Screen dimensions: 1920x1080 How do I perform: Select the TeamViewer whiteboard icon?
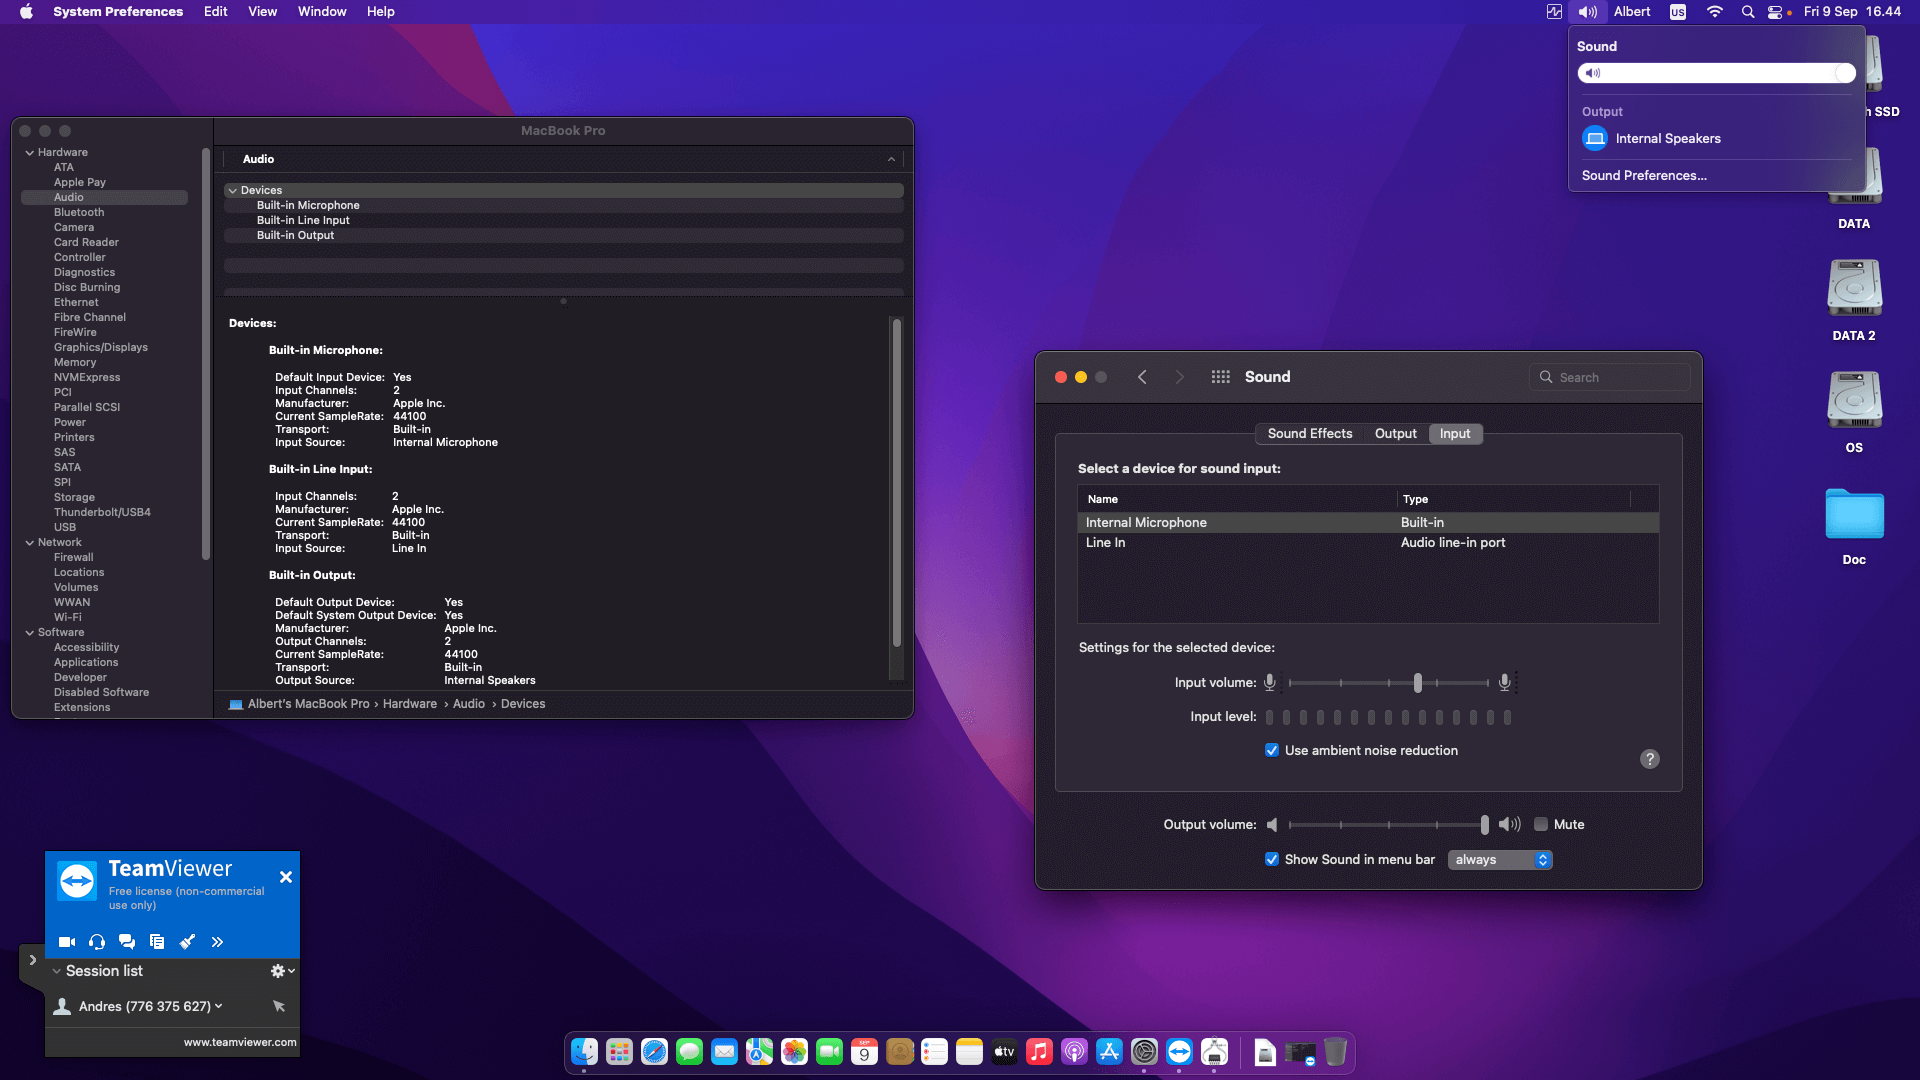(187, 941)
